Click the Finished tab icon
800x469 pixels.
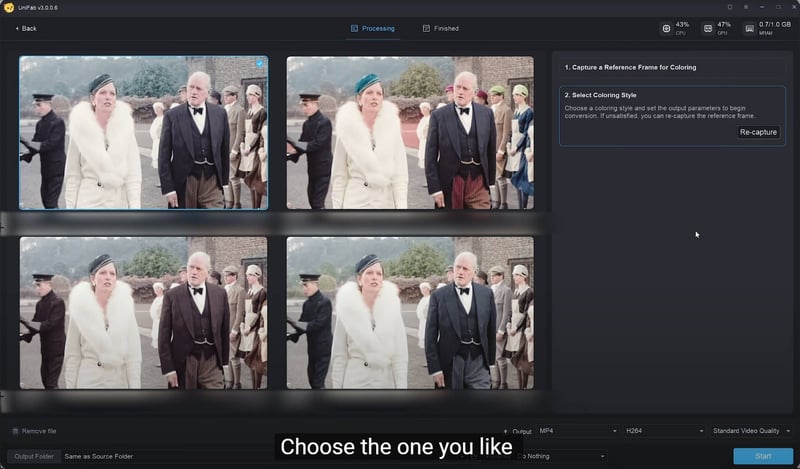pyautogui.click(x=427, y=29)
